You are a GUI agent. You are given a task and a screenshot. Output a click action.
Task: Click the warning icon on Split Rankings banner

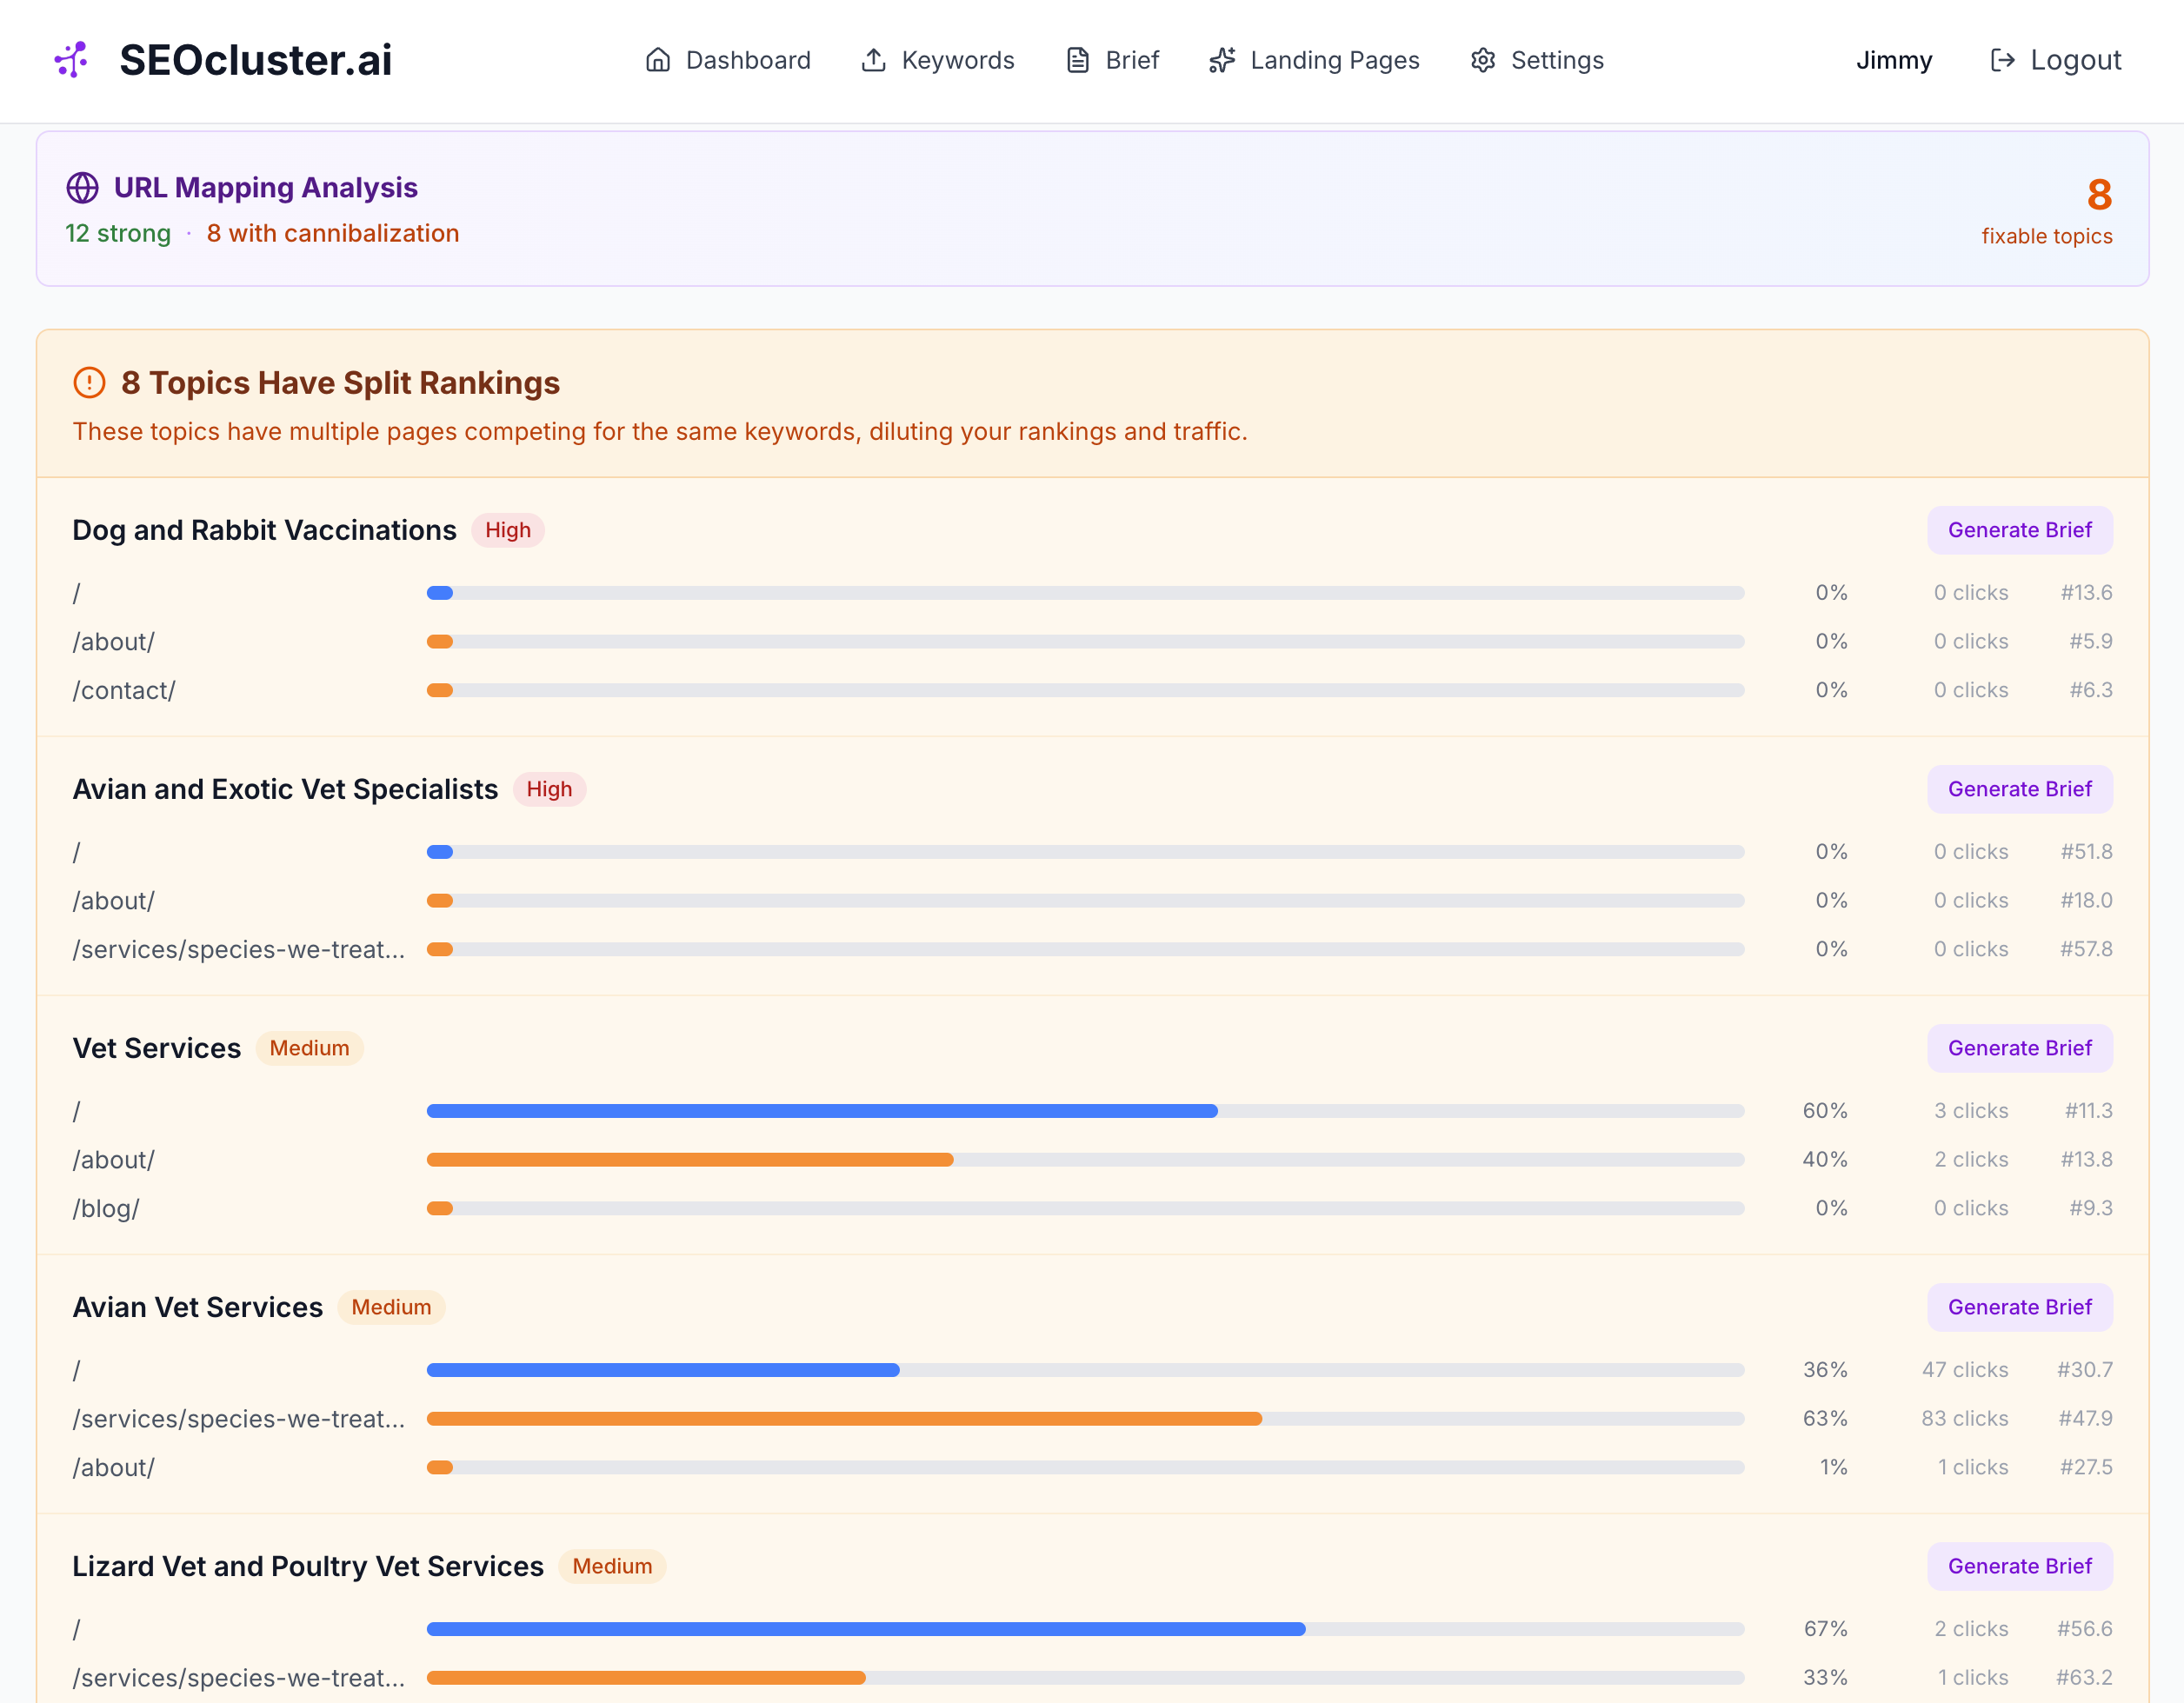pos(88,382)
